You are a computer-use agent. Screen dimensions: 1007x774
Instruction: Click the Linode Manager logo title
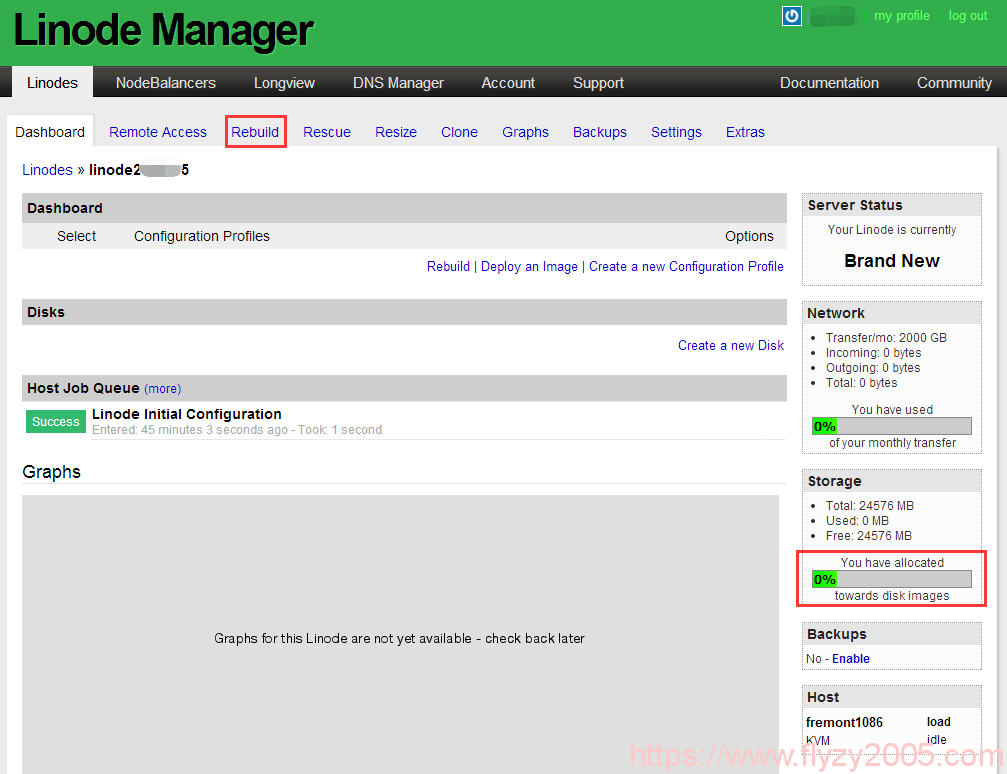[x=163, y=30]
